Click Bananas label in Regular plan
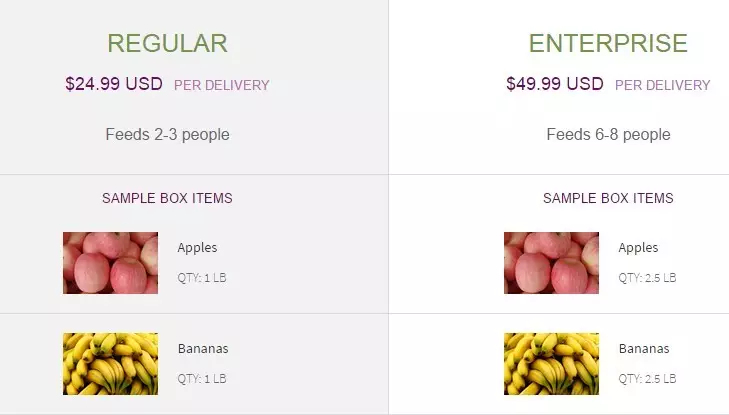The width and height of the screenshot is (729, 415). click(203, 349)
